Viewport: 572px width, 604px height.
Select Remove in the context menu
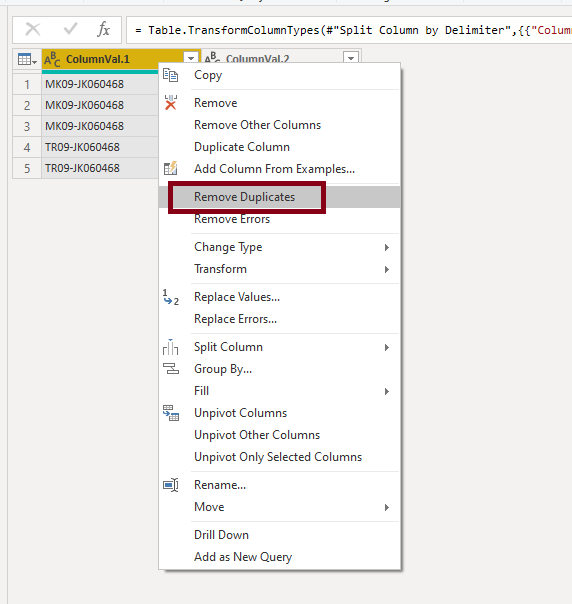pyautogui.click(x=280, y=103)
